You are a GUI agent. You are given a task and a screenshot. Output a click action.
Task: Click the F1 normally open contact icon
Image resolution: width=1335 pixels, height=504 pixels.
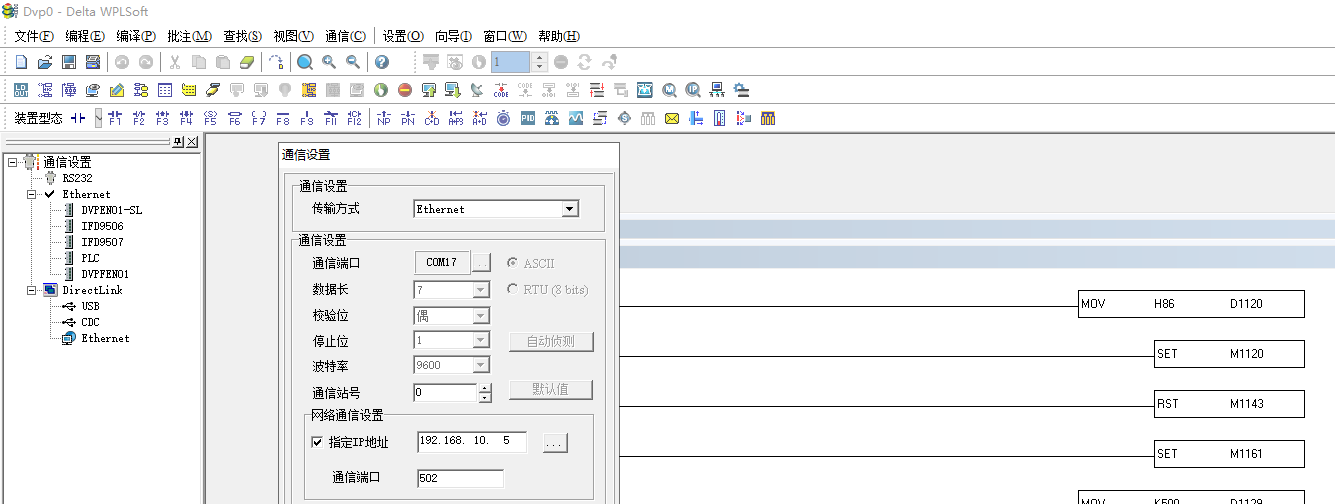coord(114,118)
